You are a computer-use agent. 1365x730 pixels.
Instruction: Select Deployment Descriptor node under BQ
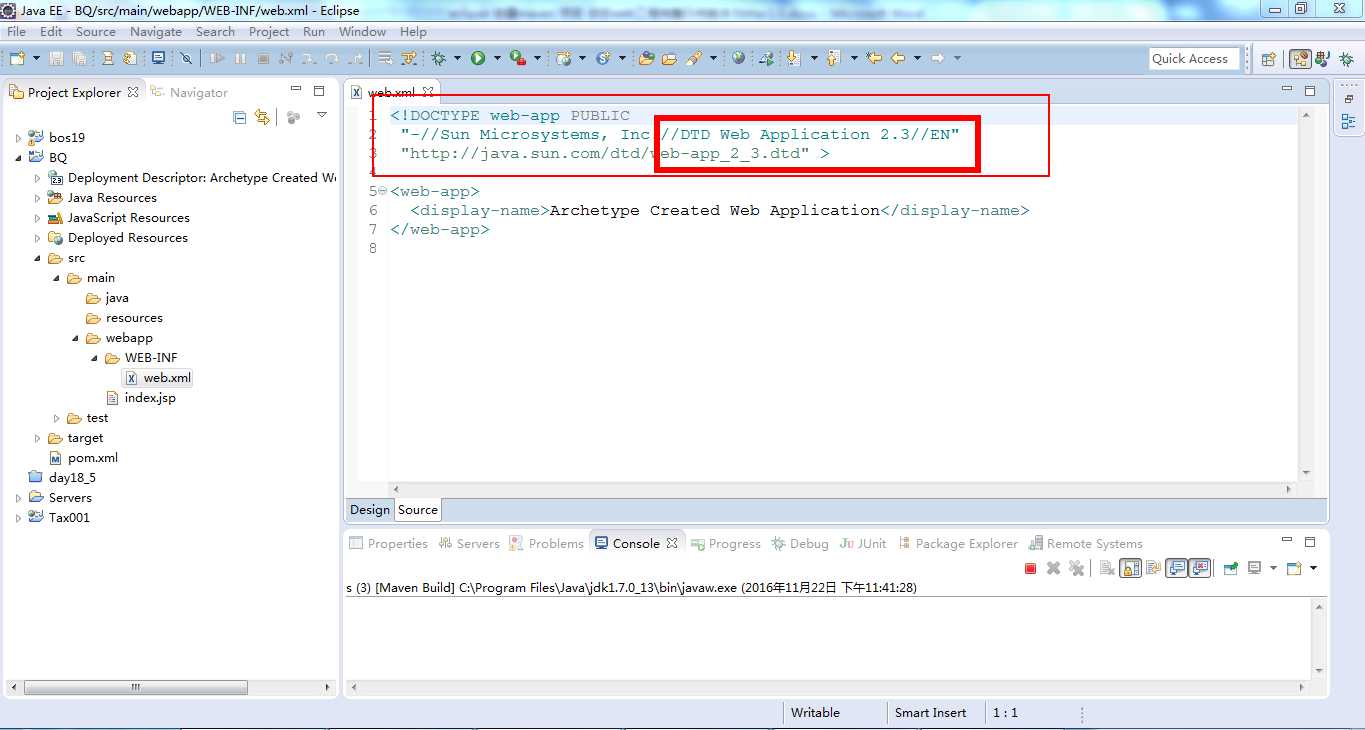point(193,178)
